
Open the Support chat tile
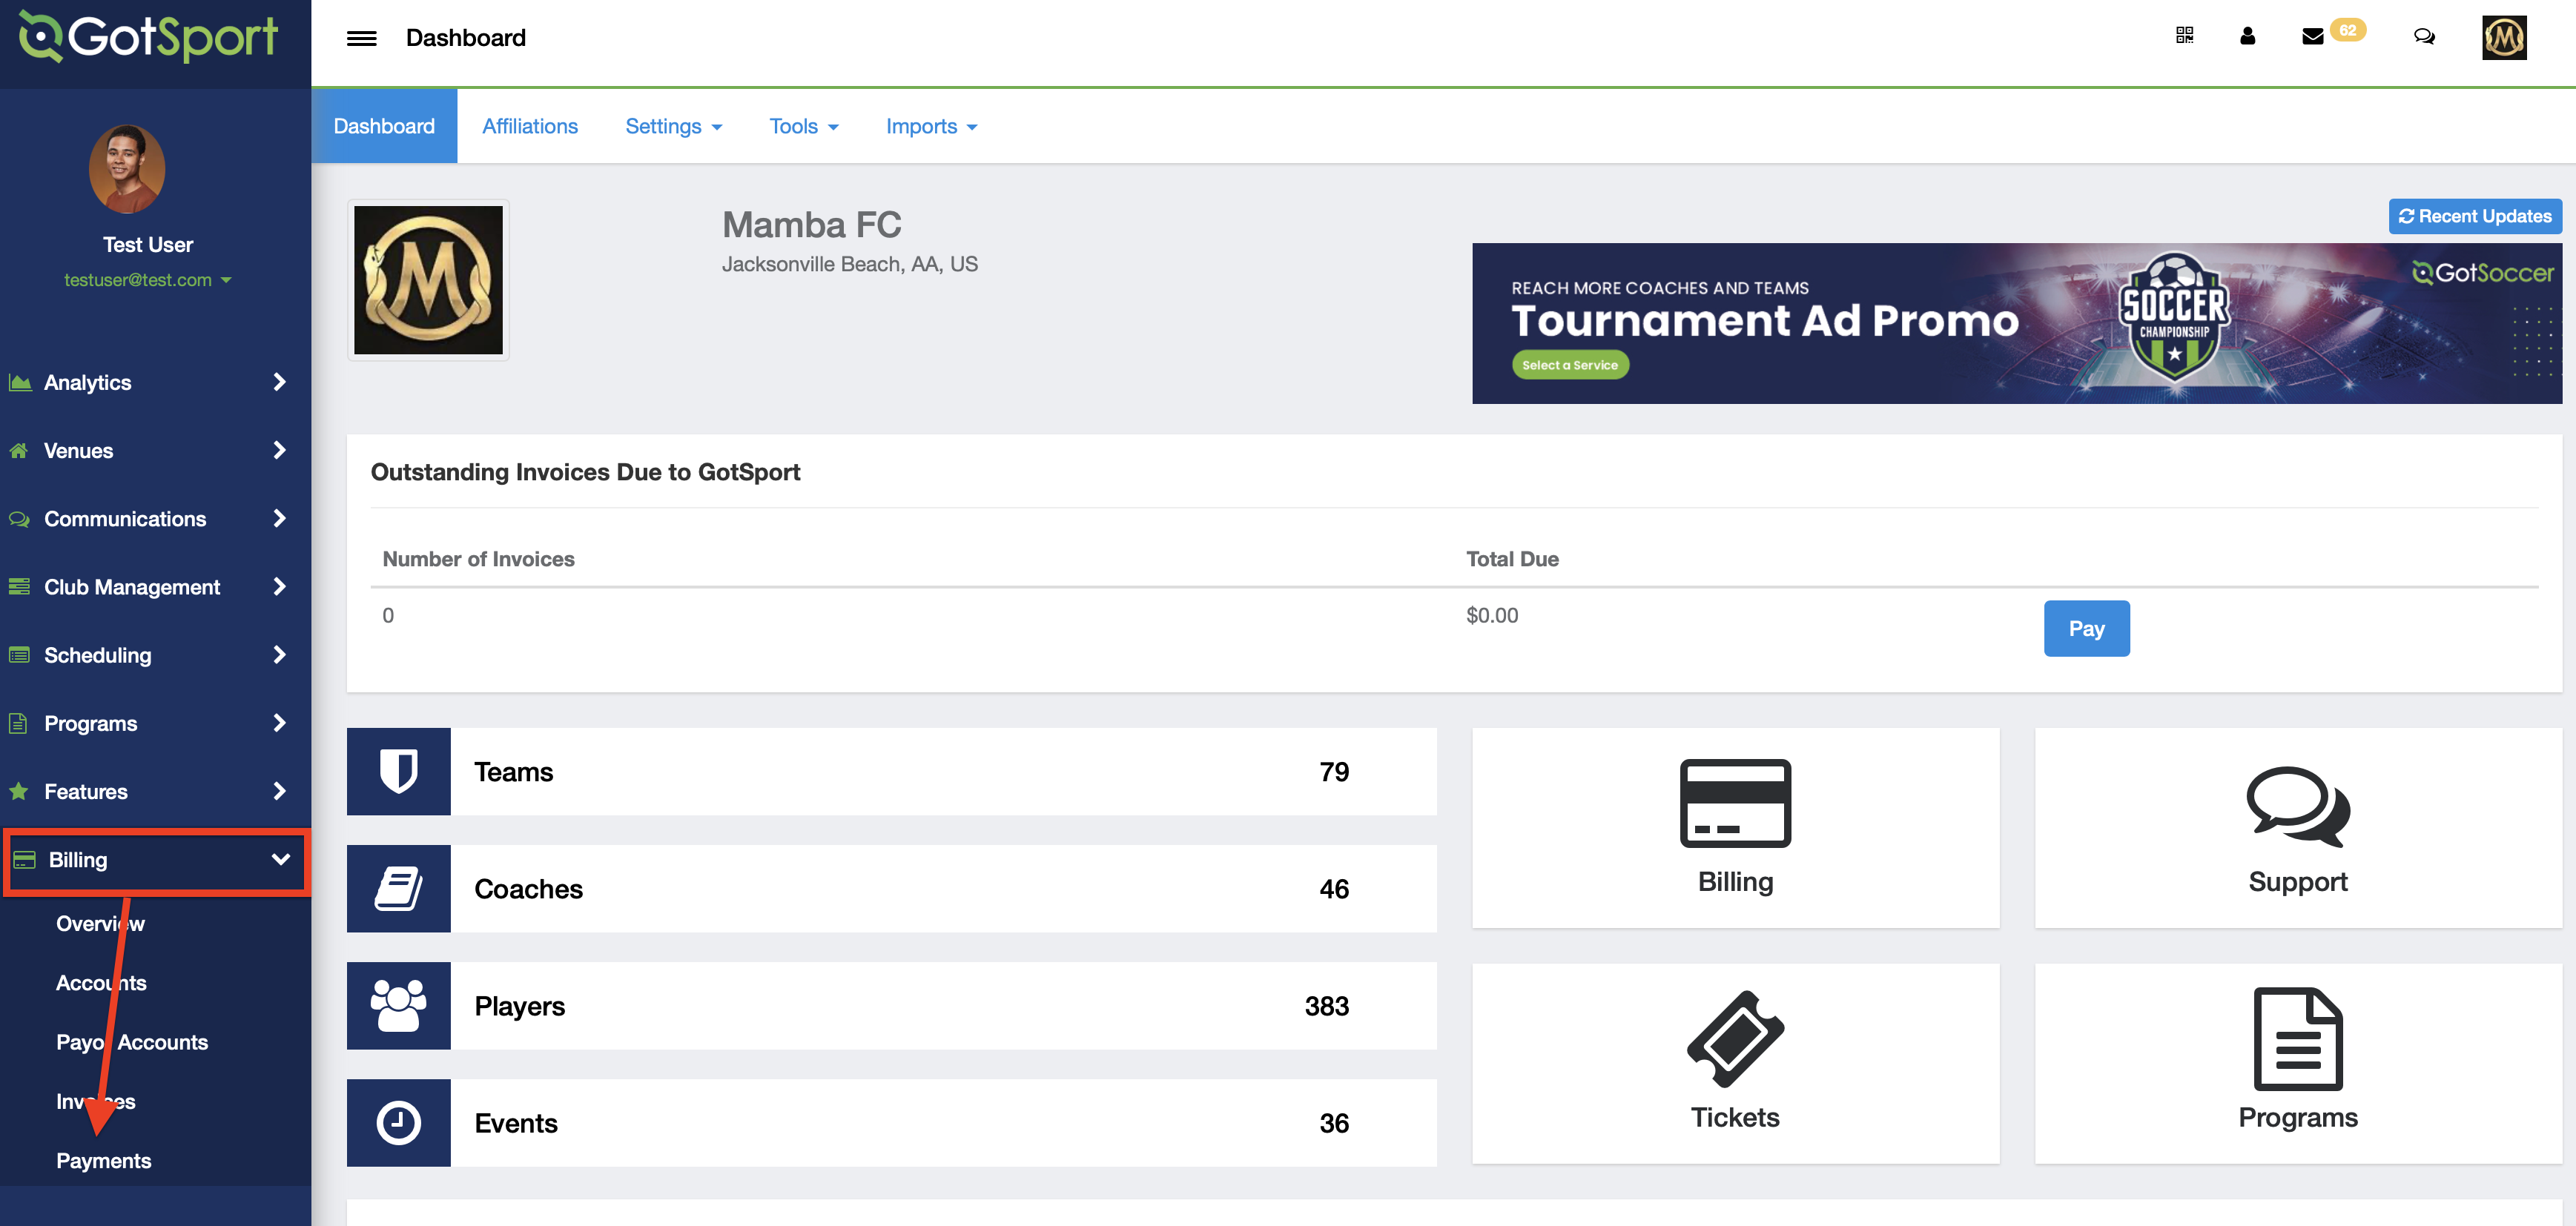2297,827
